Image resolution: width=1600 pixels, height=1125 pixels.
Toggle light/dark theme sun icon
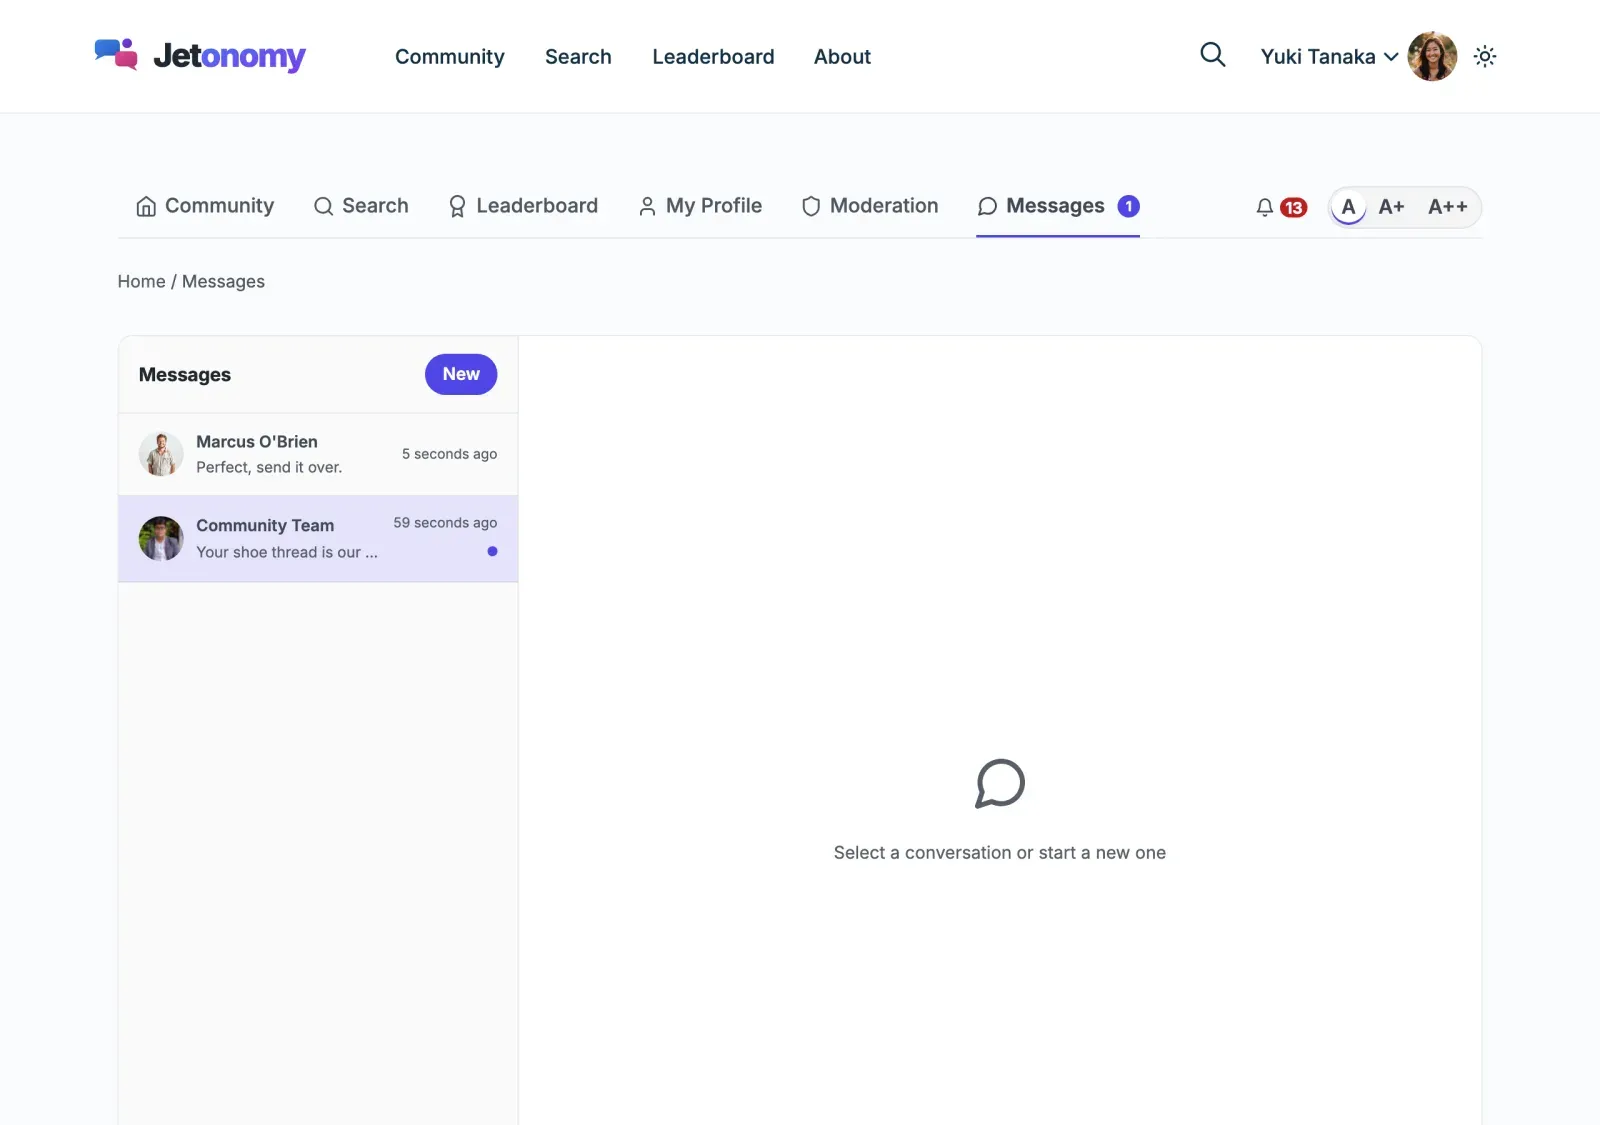[x=1485, y=56]
